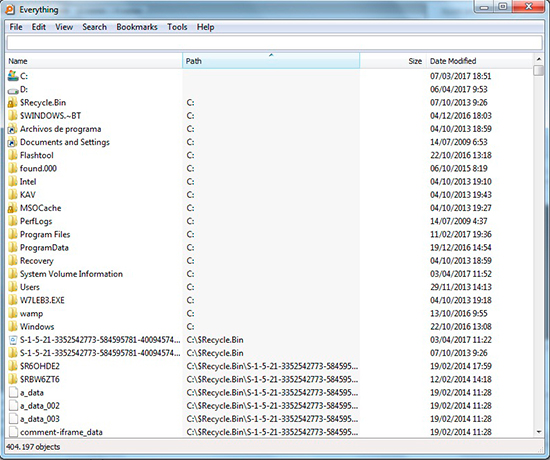The height and width of the screenshot is (460, 550).
Task: Select the Program Files folder row
Action: [270, 234]
